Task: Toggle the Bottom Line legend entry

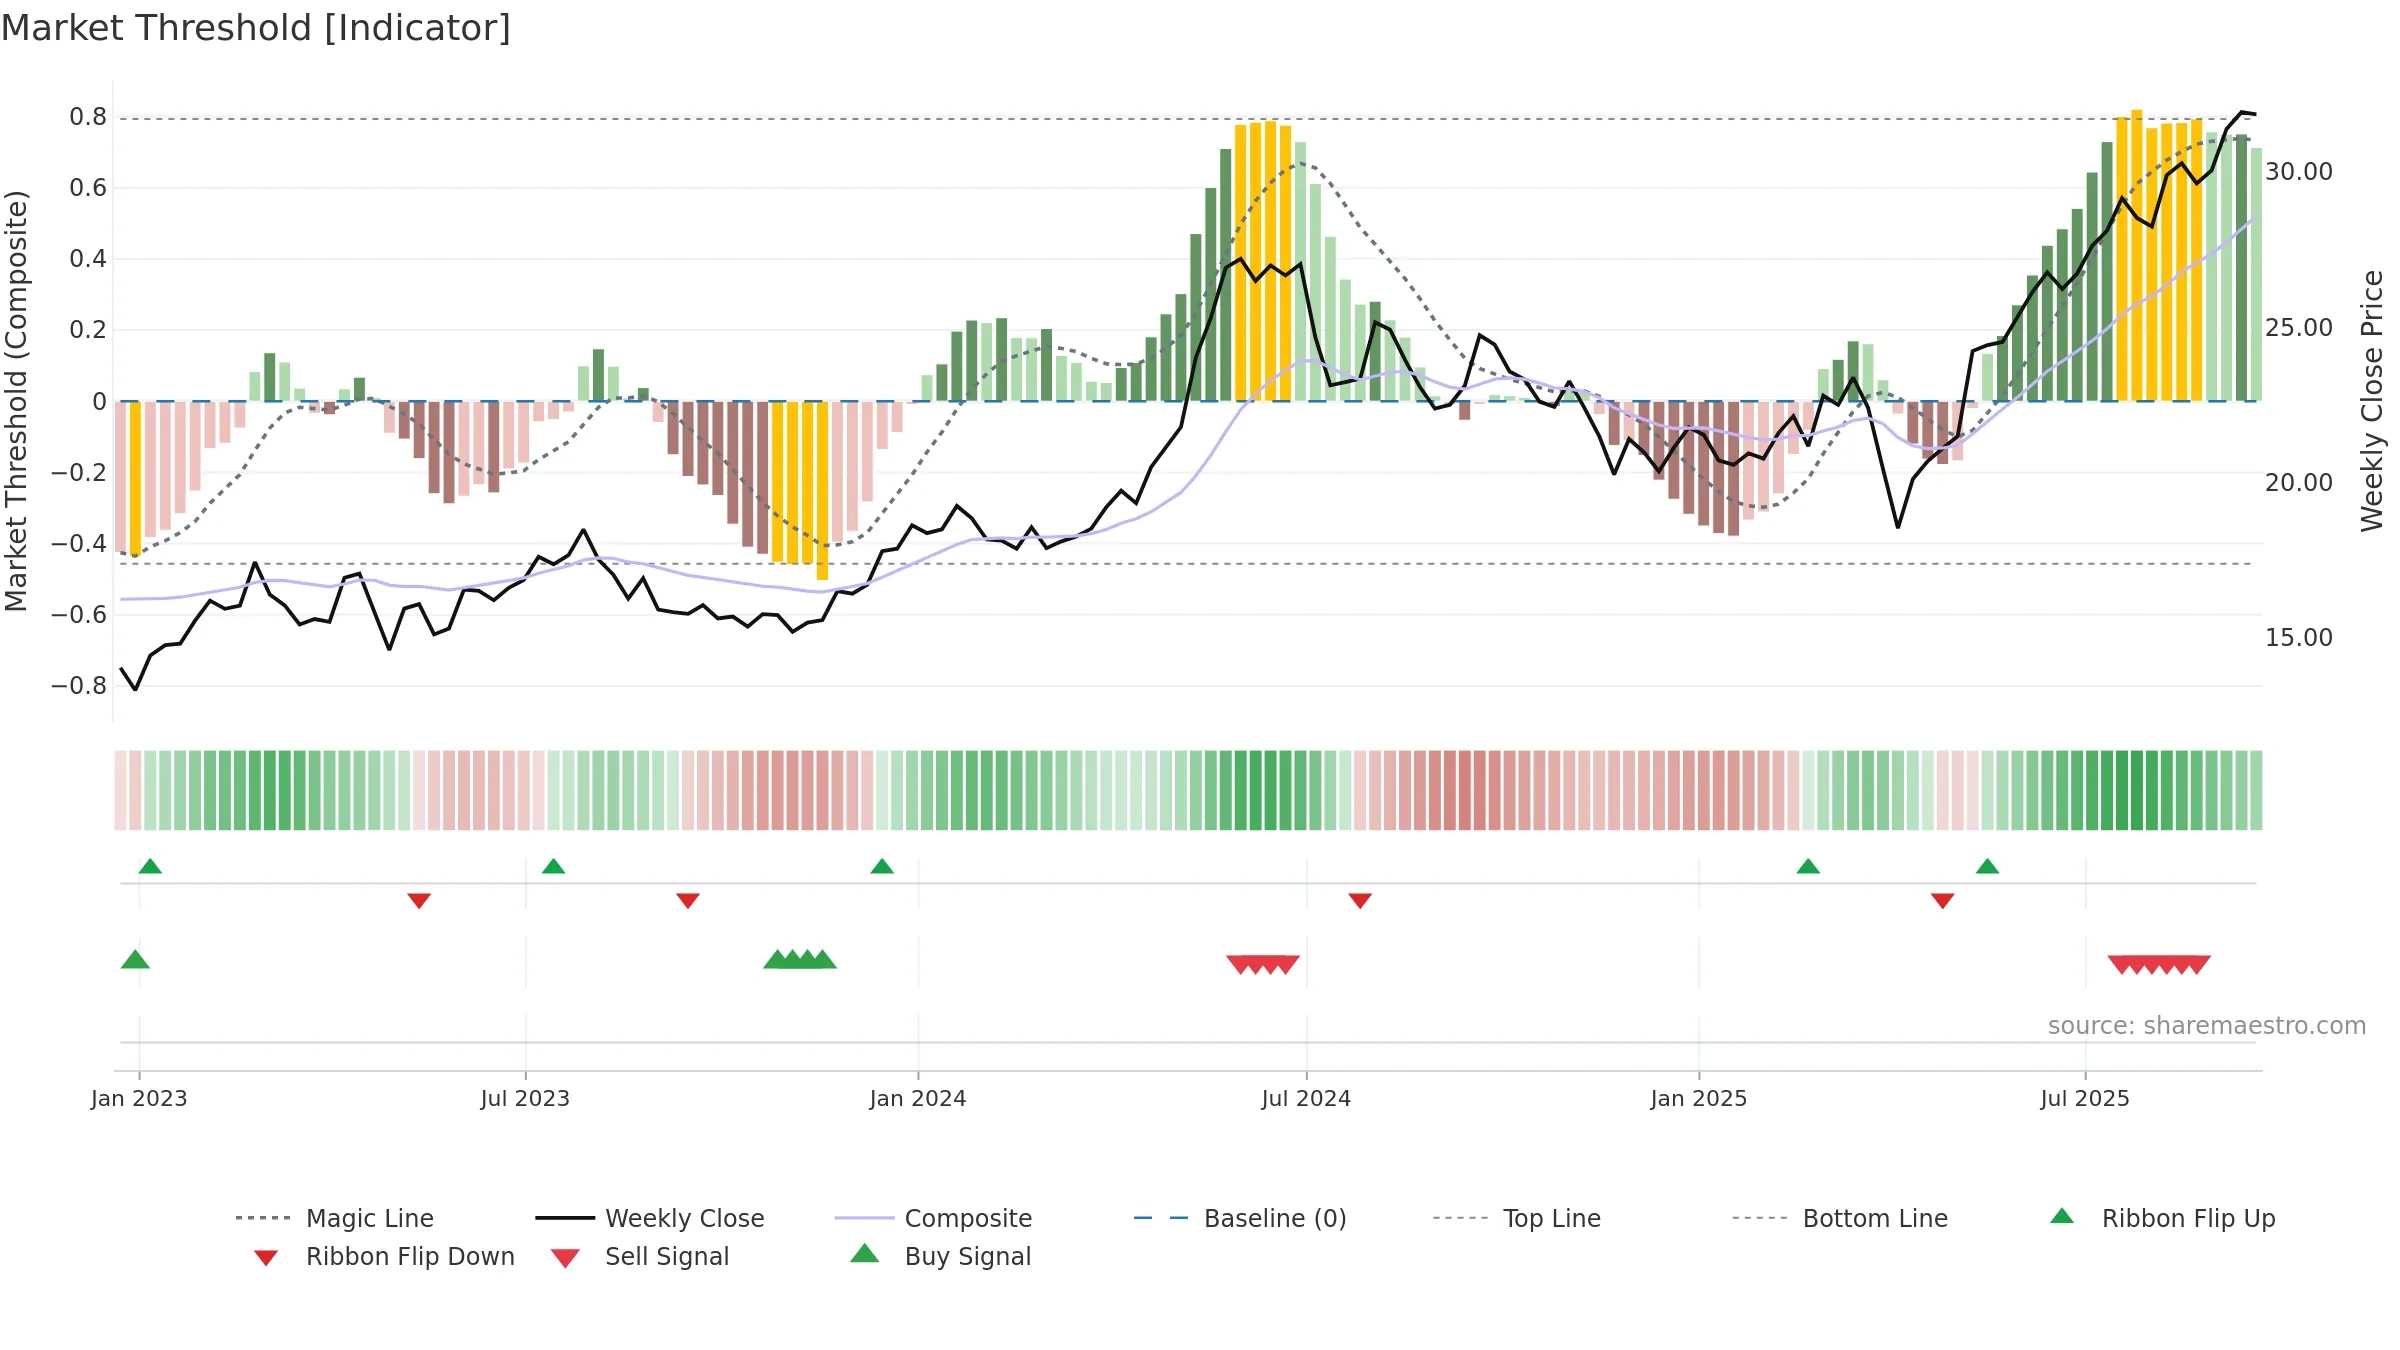Action: point(1840,1218)
